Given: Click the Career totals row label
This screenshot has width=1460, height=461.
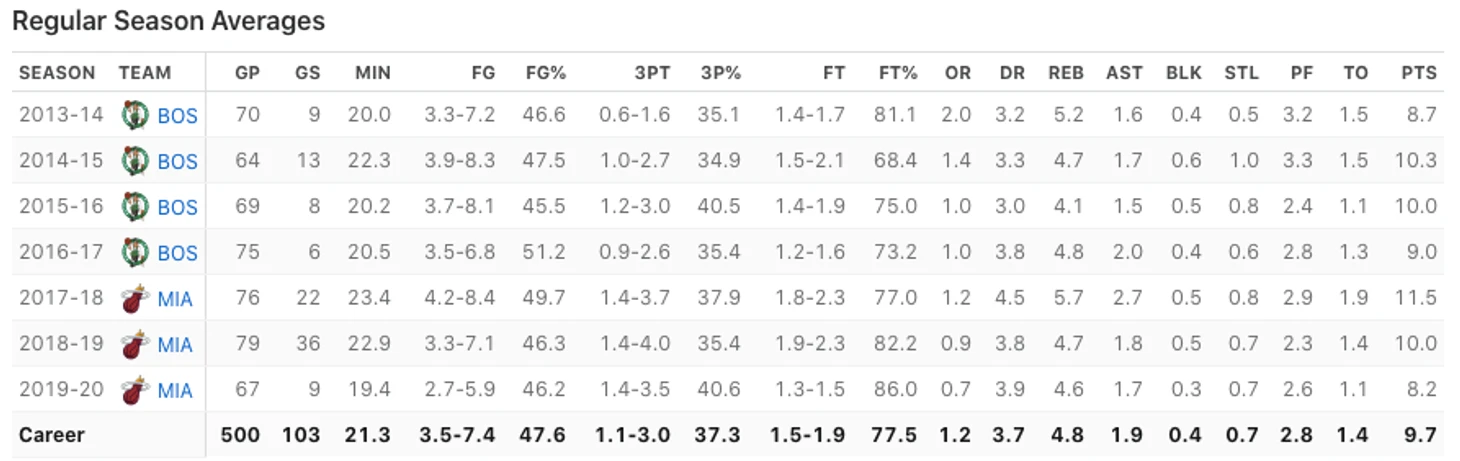Looking at the screenshot, I should coord(52,435).
